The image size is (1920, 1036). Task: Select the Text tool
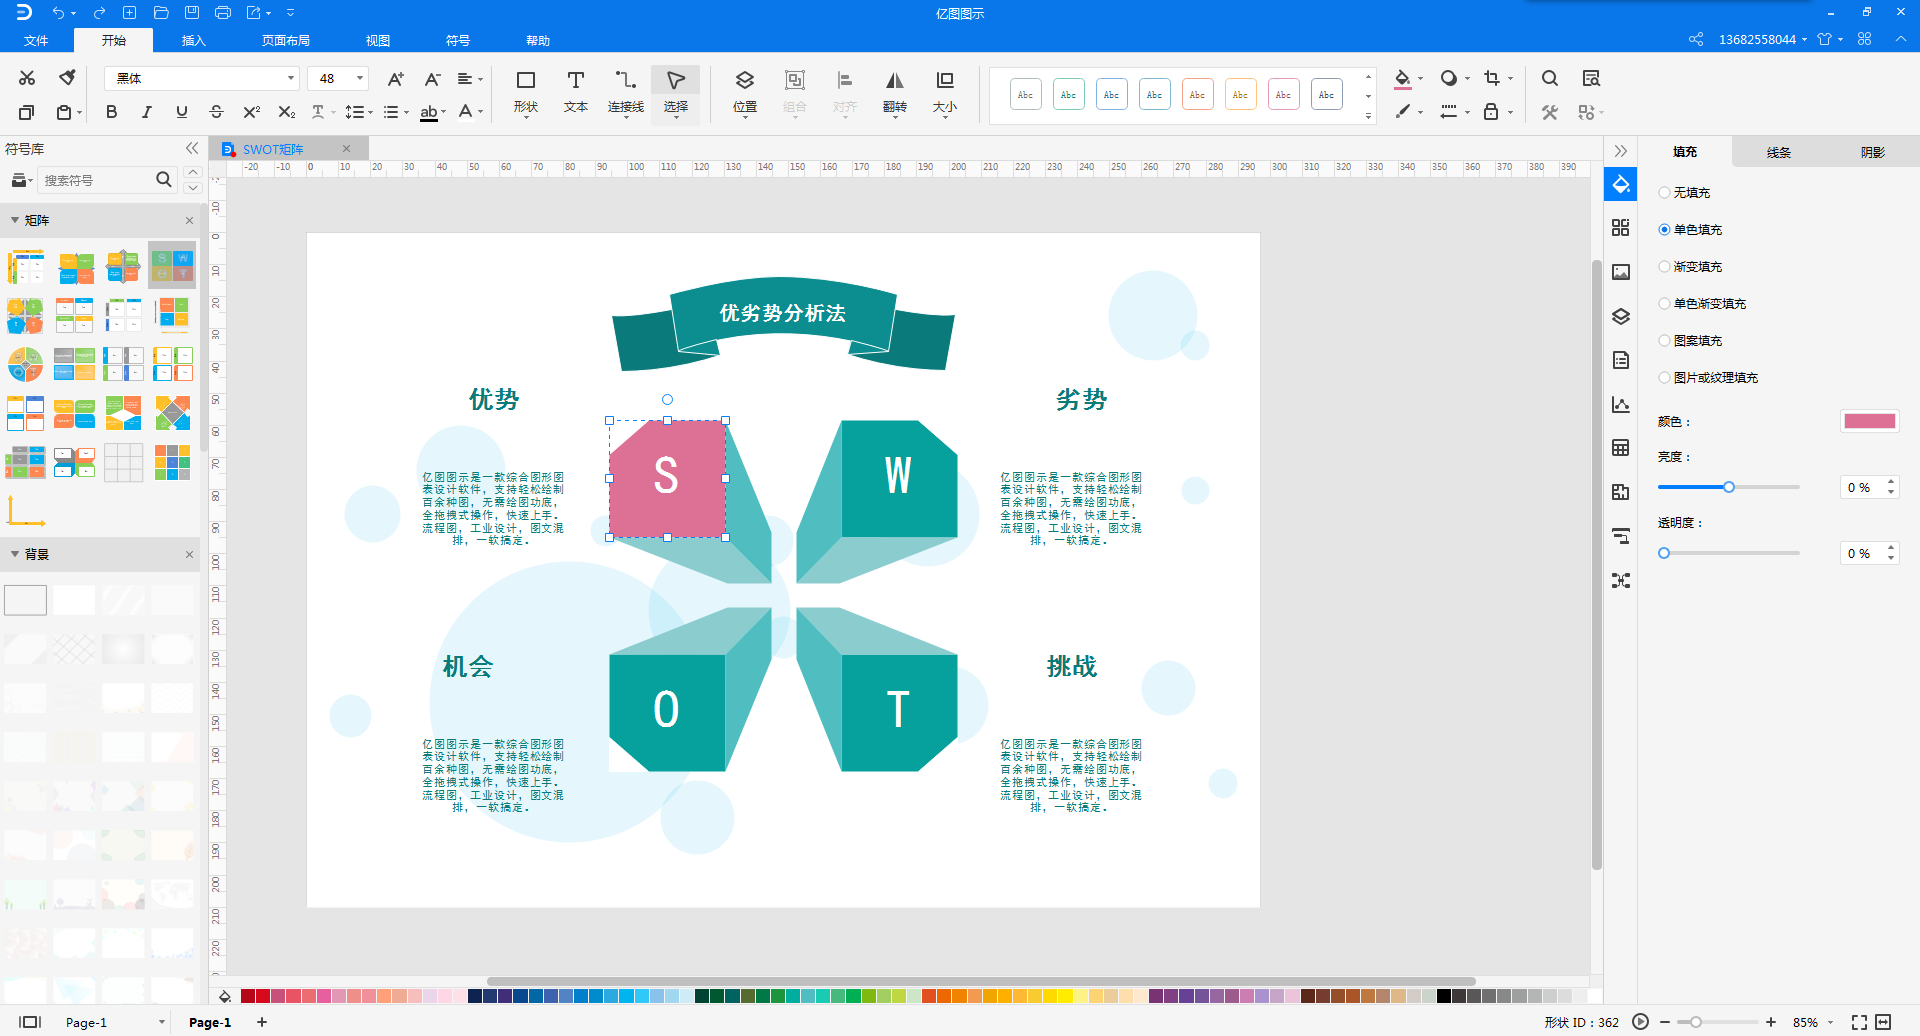click(x=575, y=91)
